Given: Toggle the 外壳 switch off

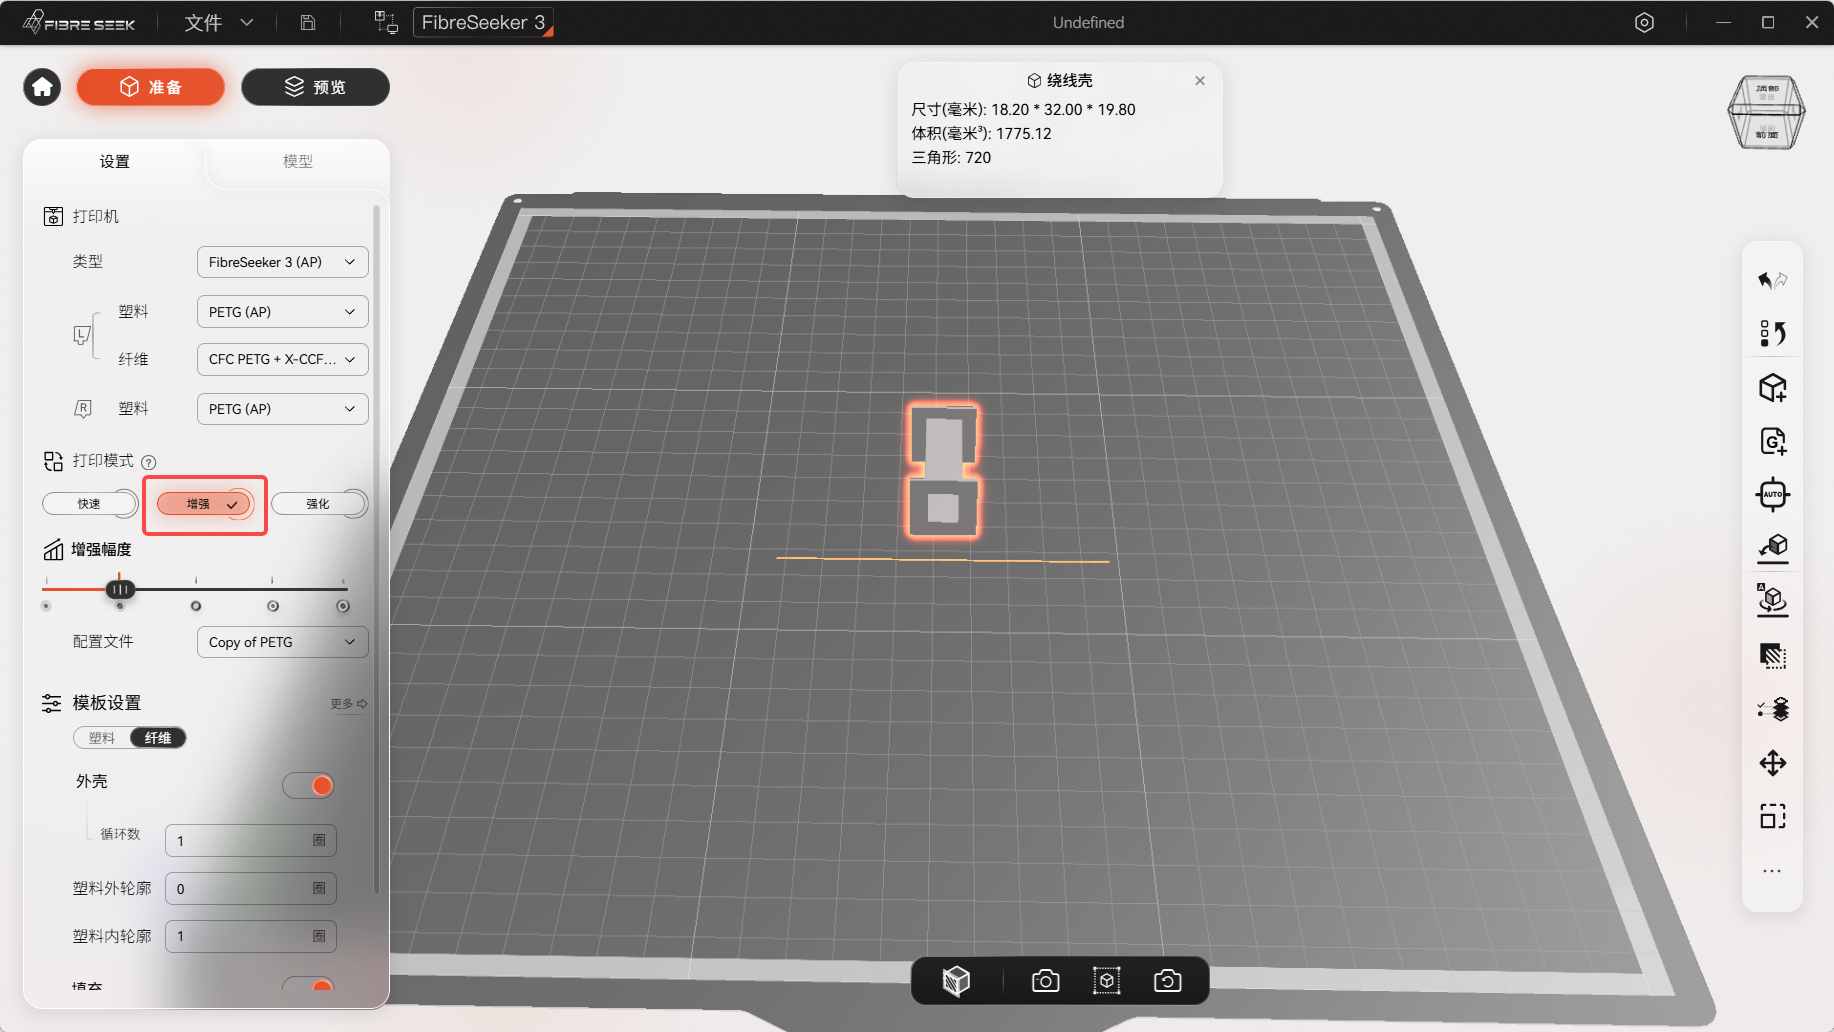Looking at the screenshot, I should point(308,785).
